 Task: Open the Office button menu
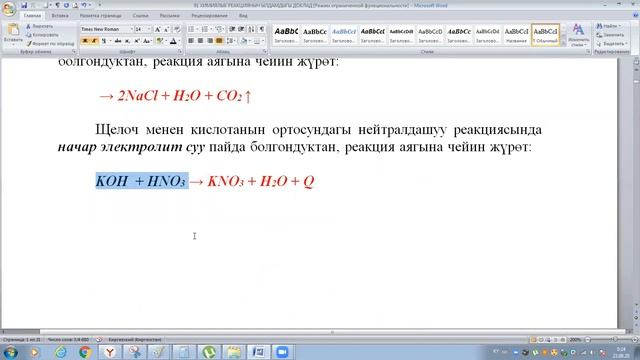(9, 8)
